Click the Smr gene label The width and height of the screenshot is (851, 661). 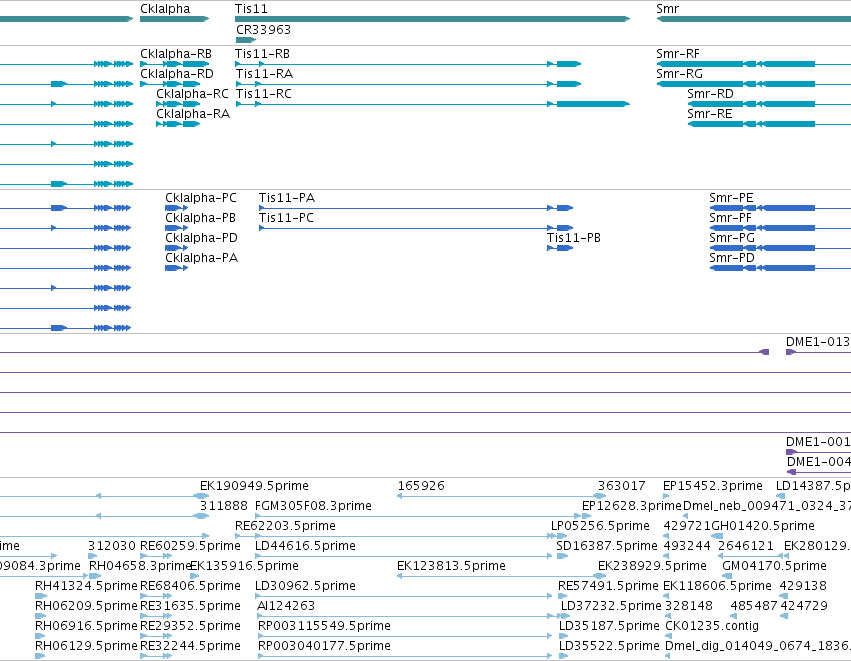click(667, 9)
